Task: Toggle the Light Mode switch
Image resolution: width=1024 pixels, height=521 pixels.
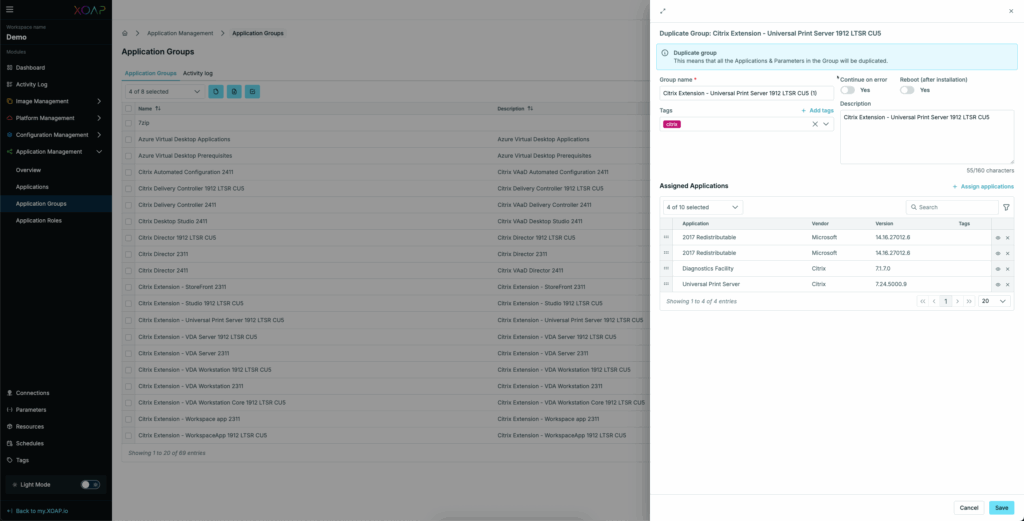Action: 90,484
